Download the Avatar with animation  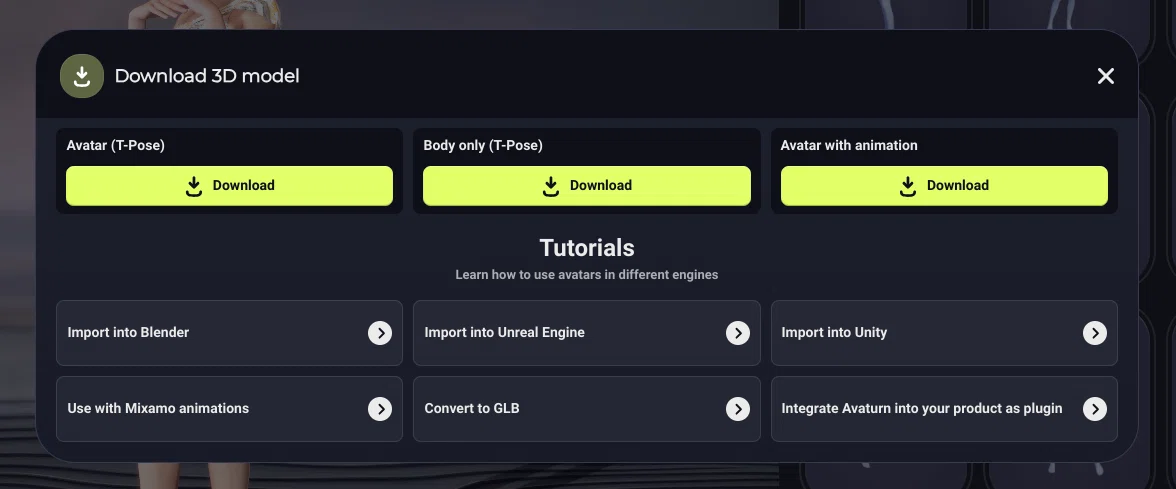(944, 185)
